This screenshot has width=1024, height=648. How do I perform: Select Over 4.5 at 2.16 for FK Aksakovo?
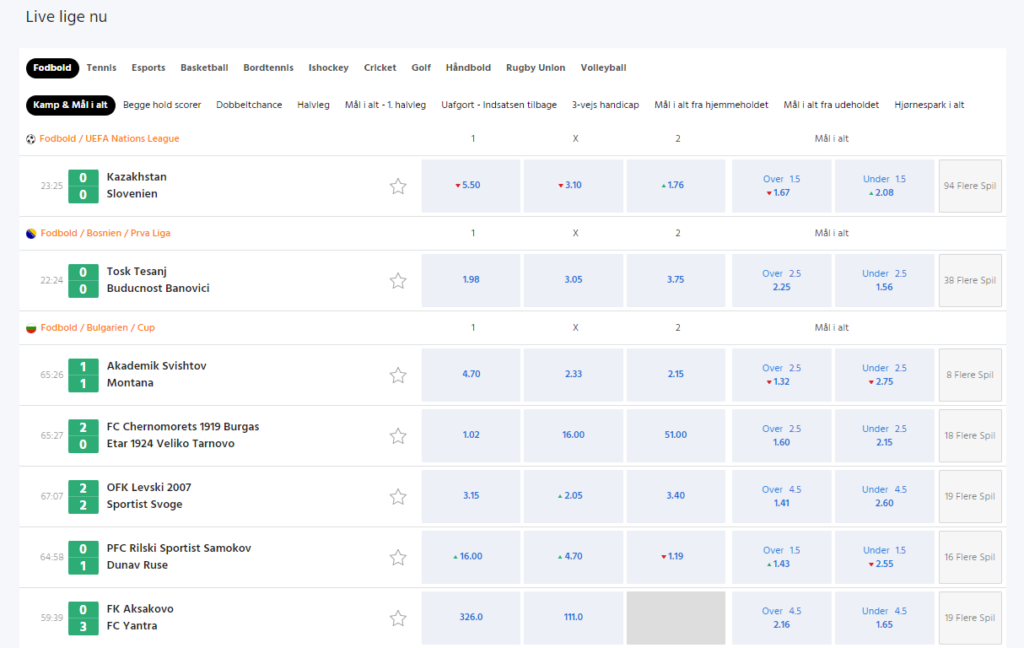782,618
